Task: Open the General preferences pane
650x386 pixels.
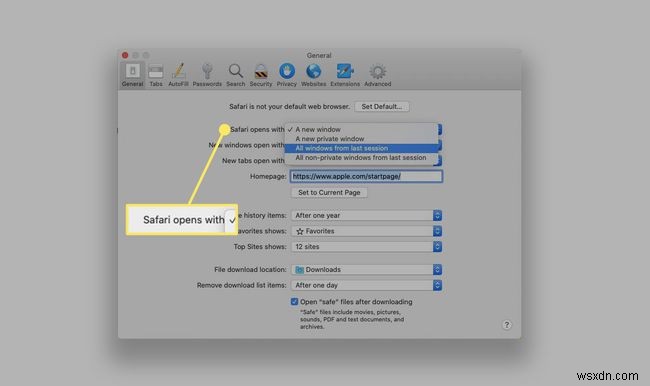Action: (133, 75)
